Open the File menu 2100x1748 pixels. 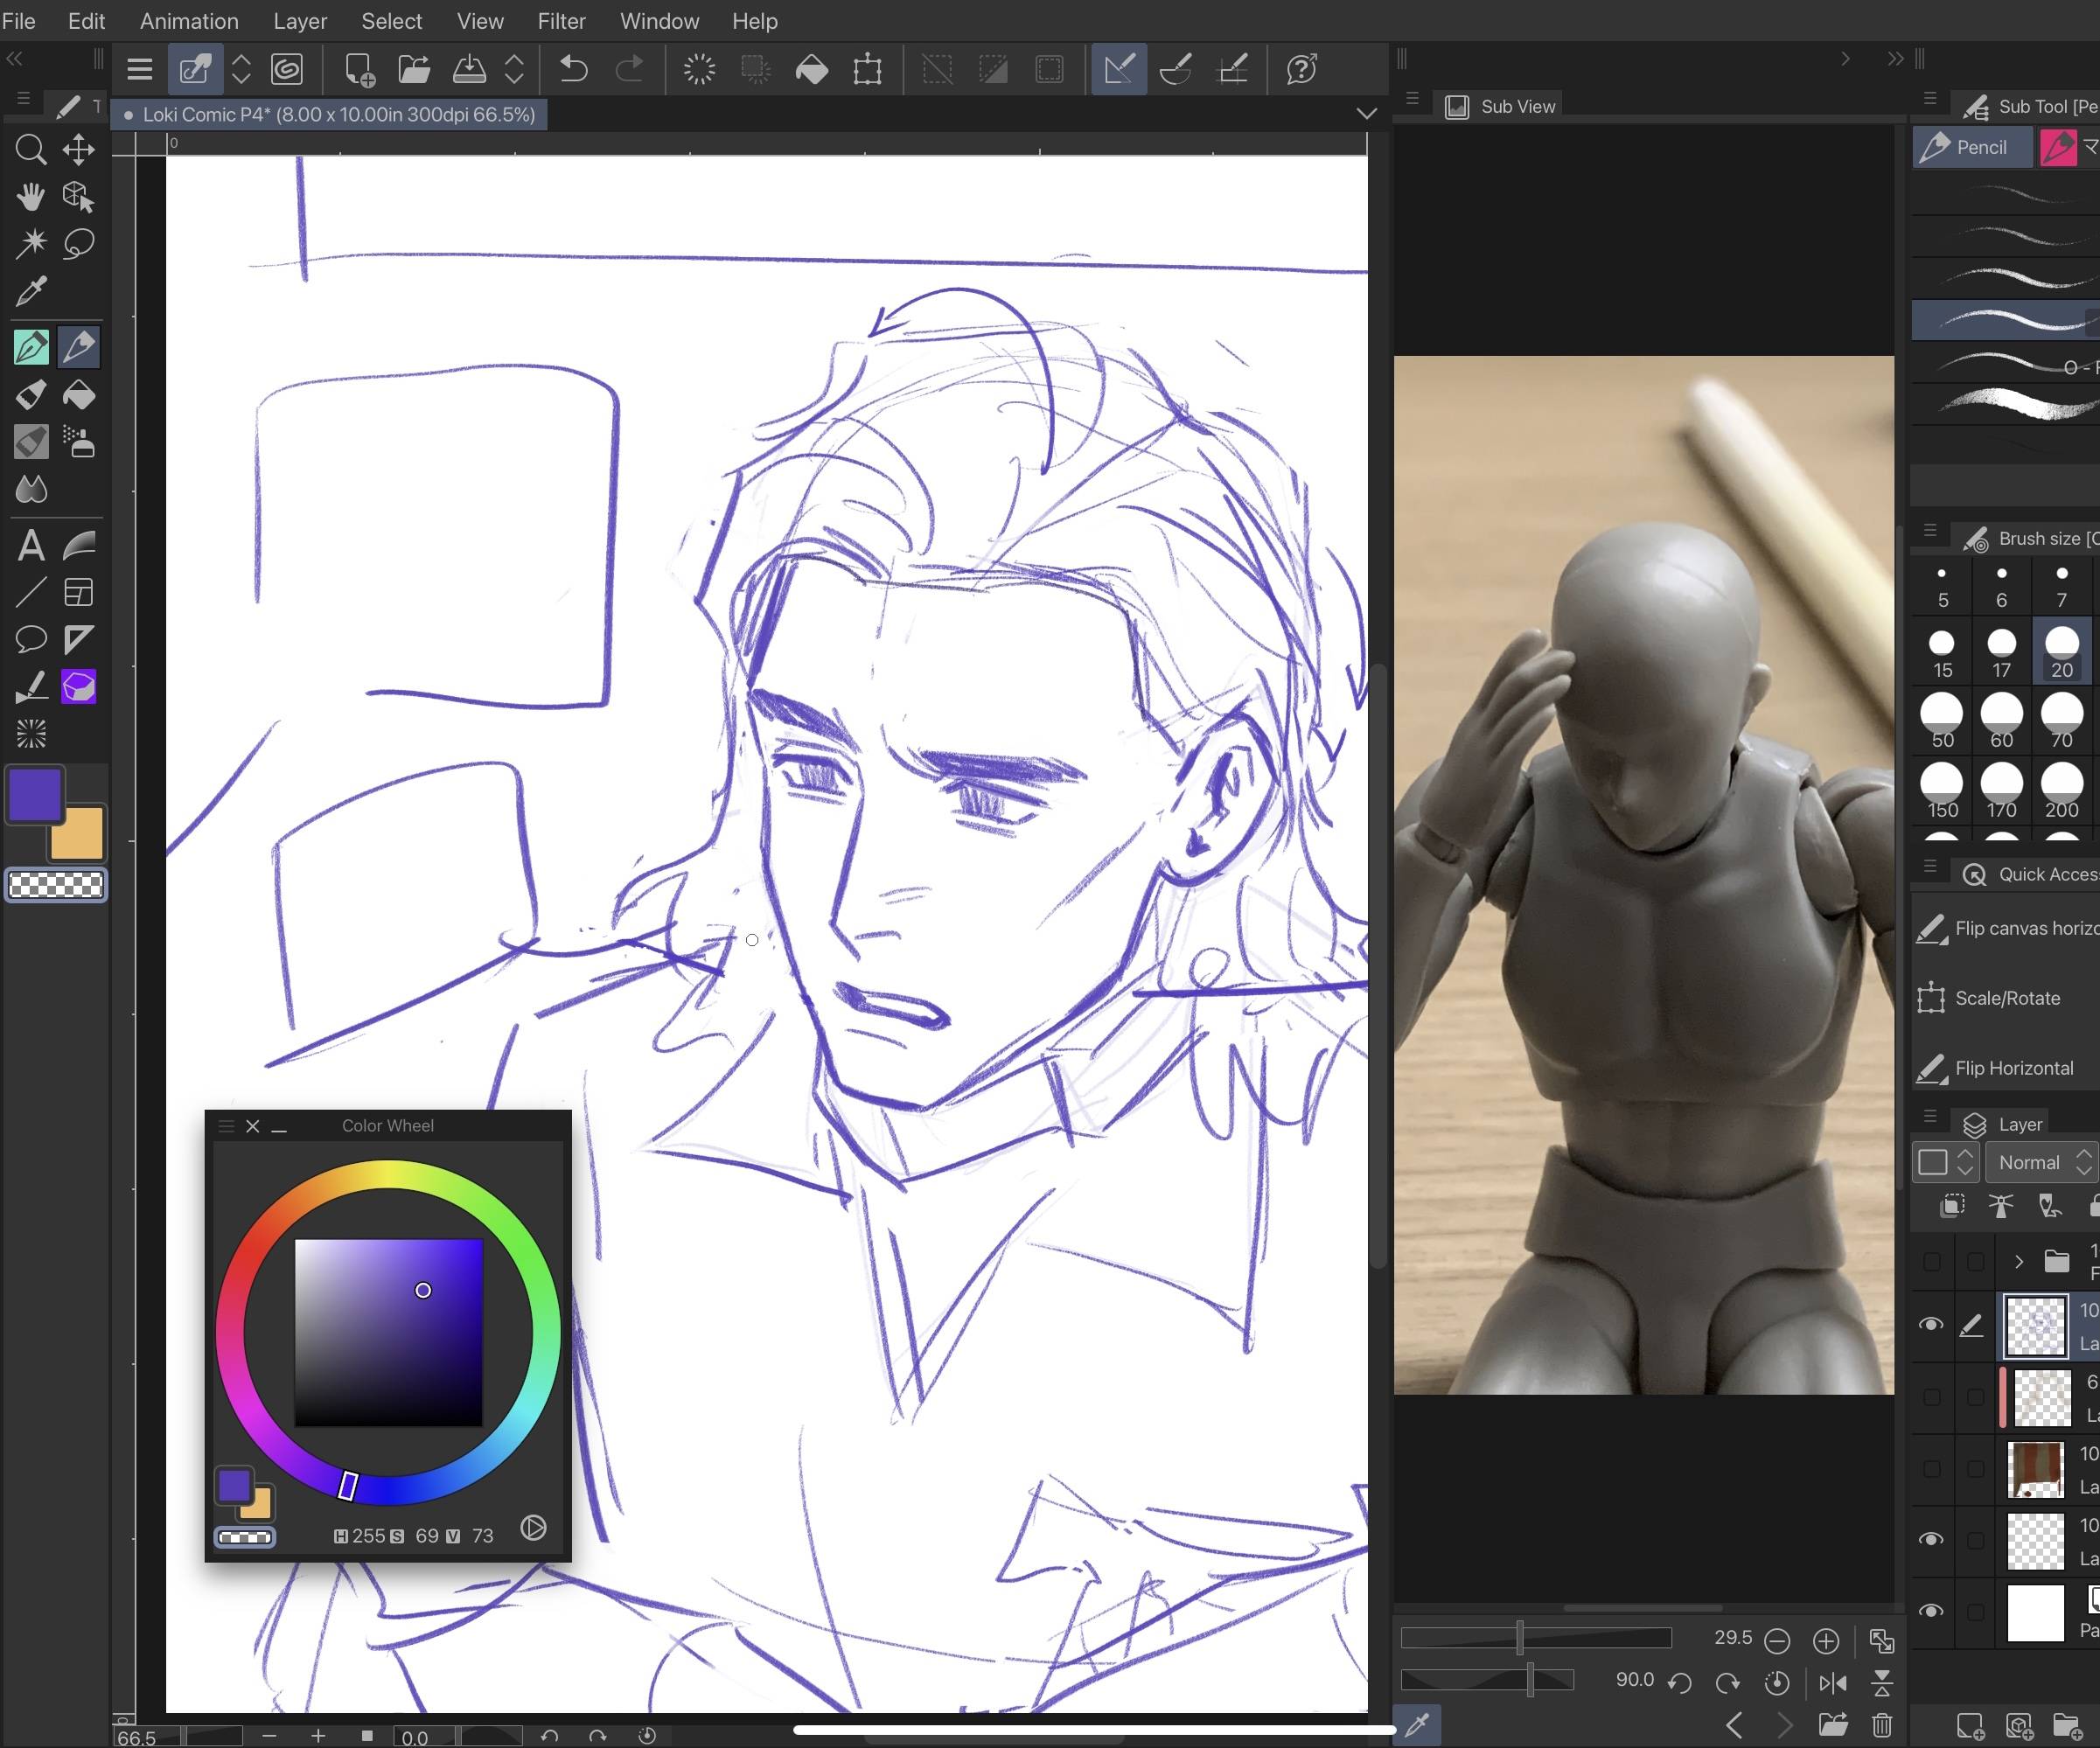(19, 21)
